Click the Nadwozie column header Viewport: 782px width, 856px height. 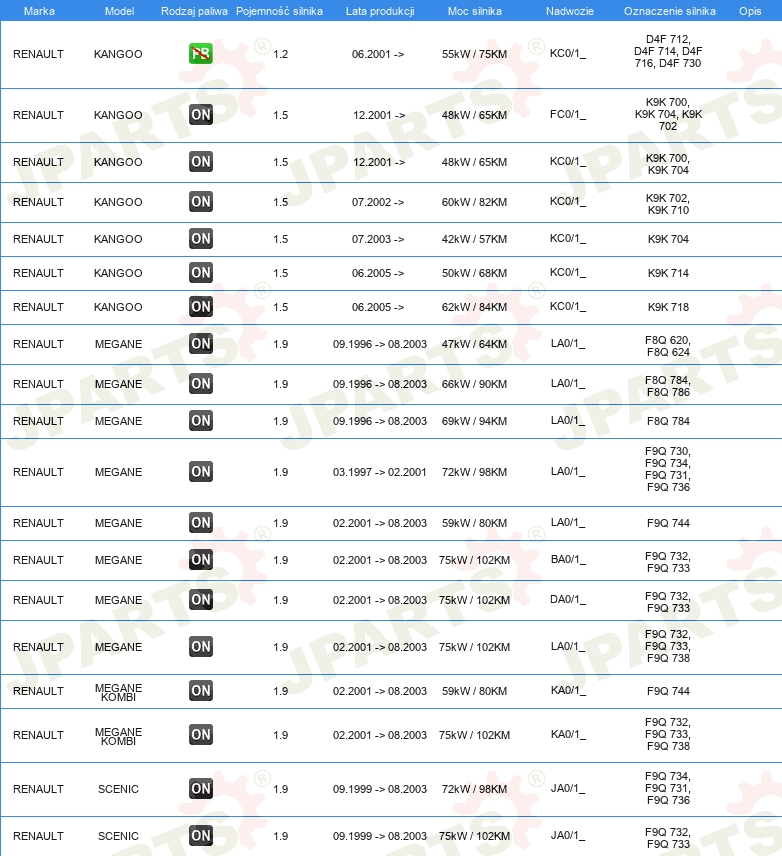click(x=570, y=11)
